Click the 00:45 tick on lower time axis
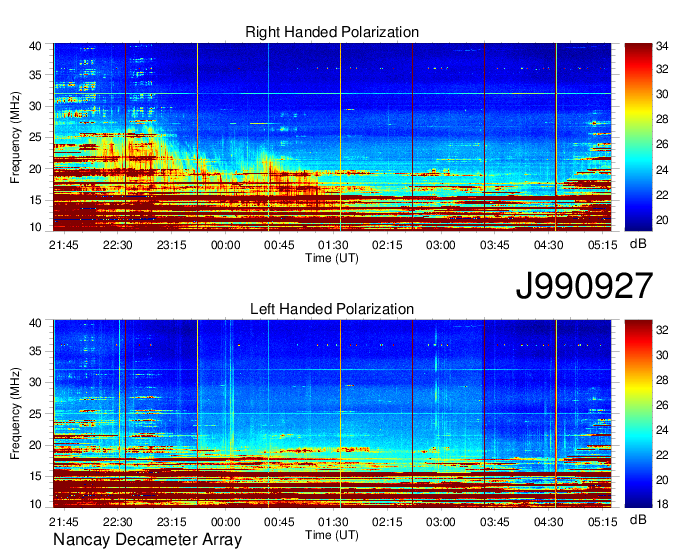 279,522
